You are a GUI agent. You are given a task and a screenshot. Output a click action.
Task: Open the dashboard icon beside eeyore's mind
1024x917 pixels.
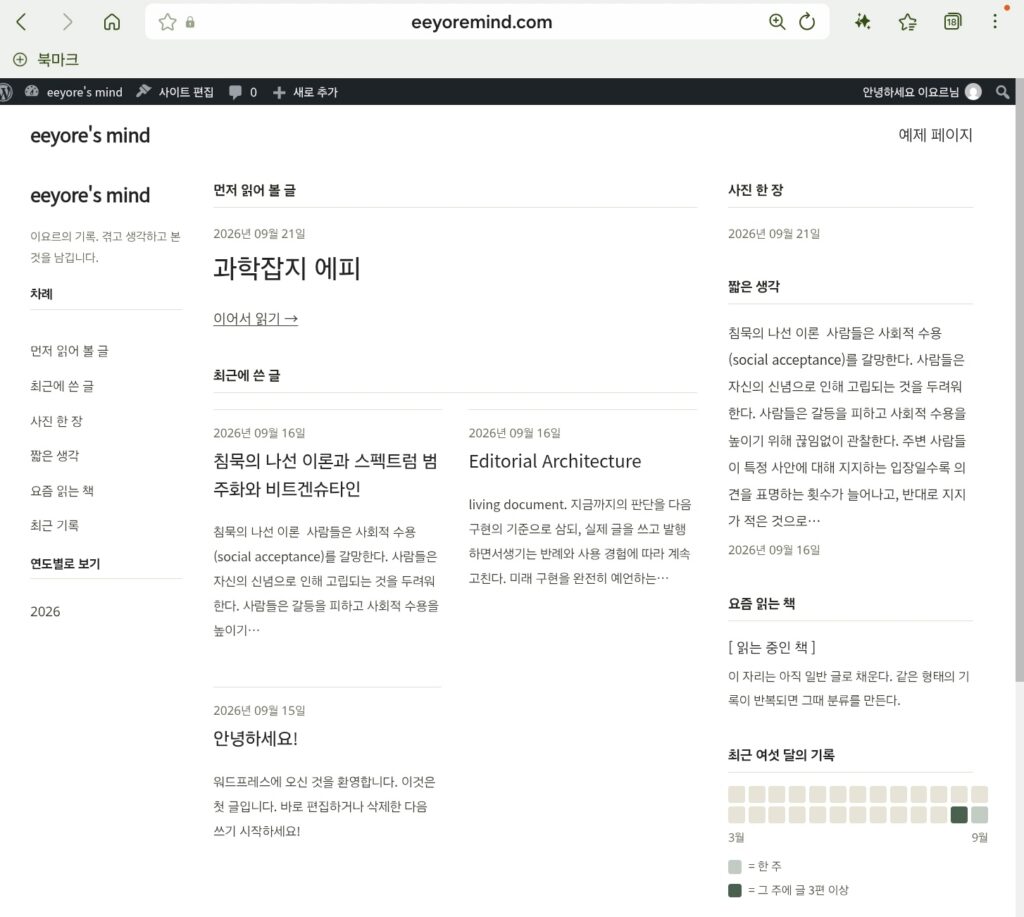point(32,91)
